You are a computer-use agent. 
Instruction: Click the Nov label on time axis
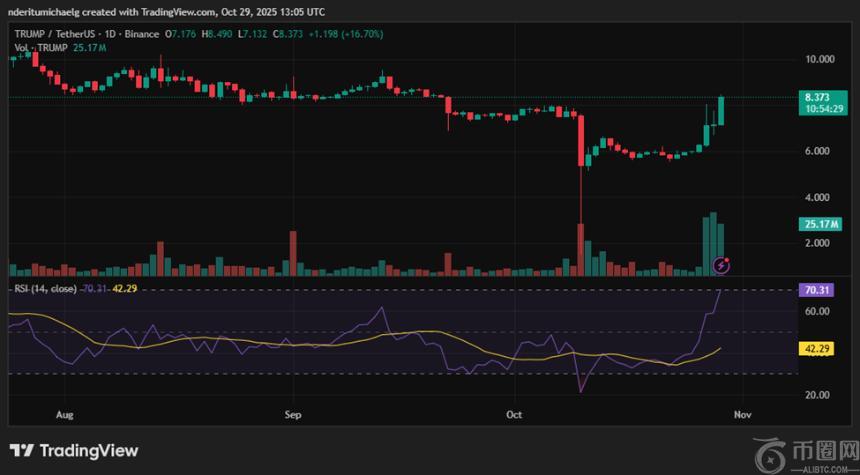742,413
